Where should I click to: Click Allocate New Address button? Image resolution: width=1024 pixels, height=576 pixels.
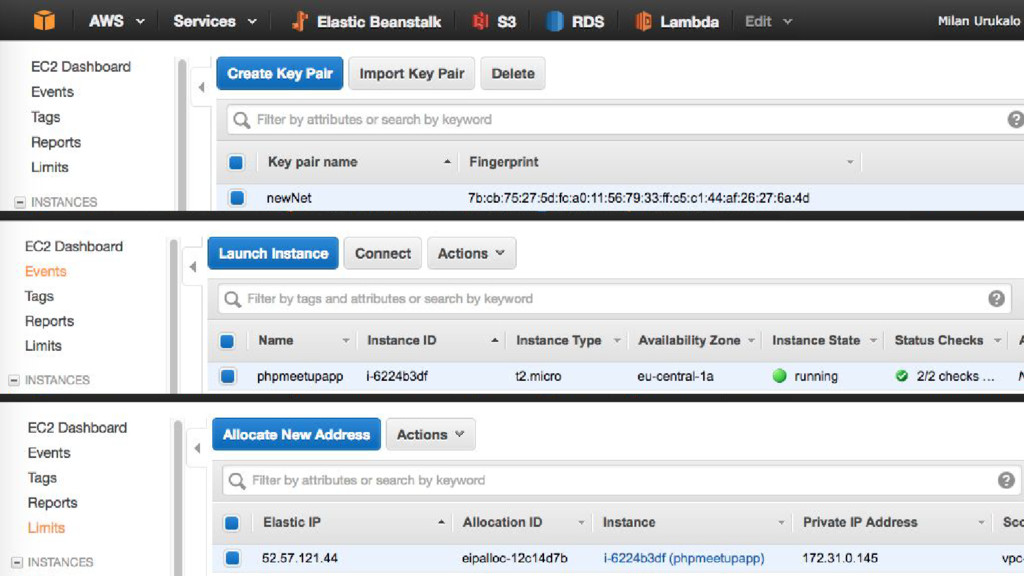click(x=296, y=434)
